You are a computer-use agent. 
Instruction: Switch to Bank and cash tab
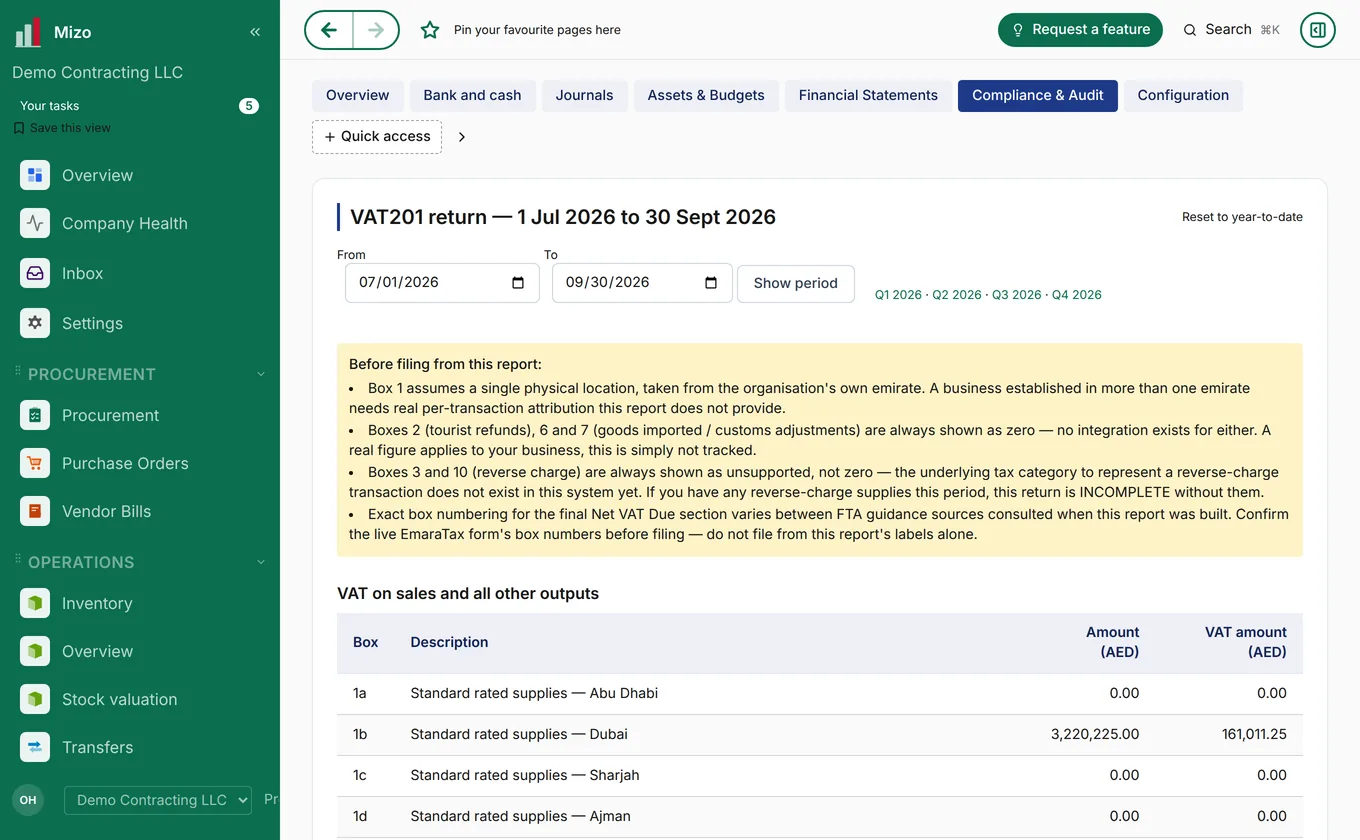click(x=472, y=96)
